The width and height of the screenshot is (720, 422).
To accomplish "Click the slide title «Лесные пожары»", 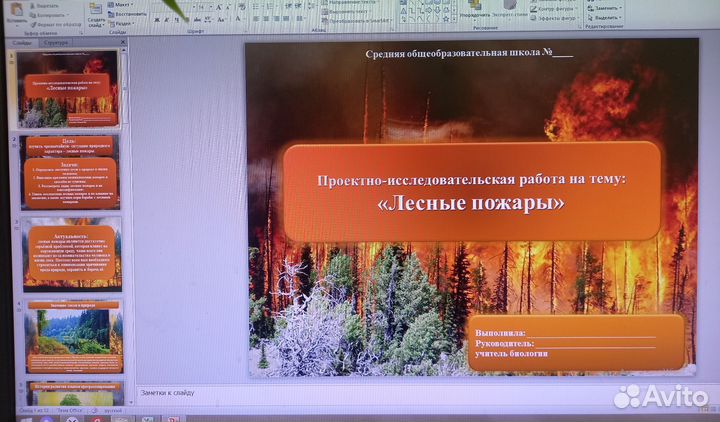I will 471,204.
